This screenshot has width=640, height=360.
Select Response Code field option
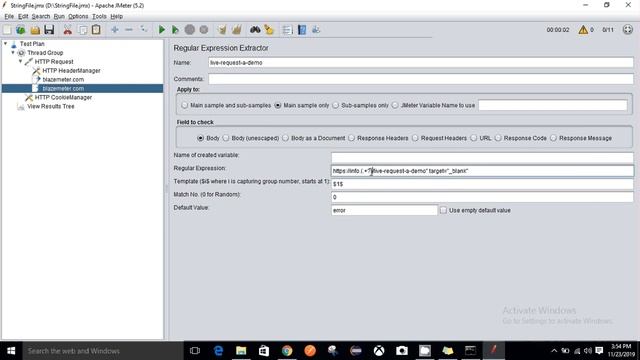point(498,138)
